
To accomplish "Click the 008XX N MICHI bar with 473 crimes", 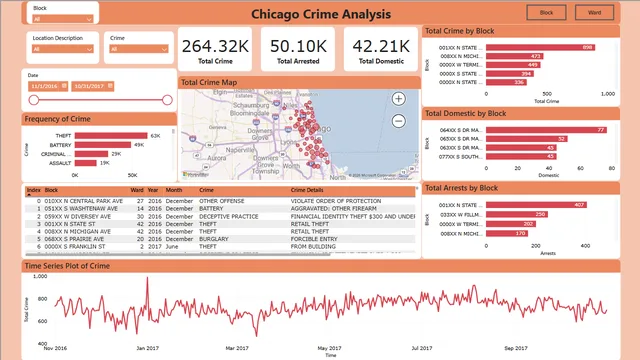I will pyautogui.click(x=514, y=56).
